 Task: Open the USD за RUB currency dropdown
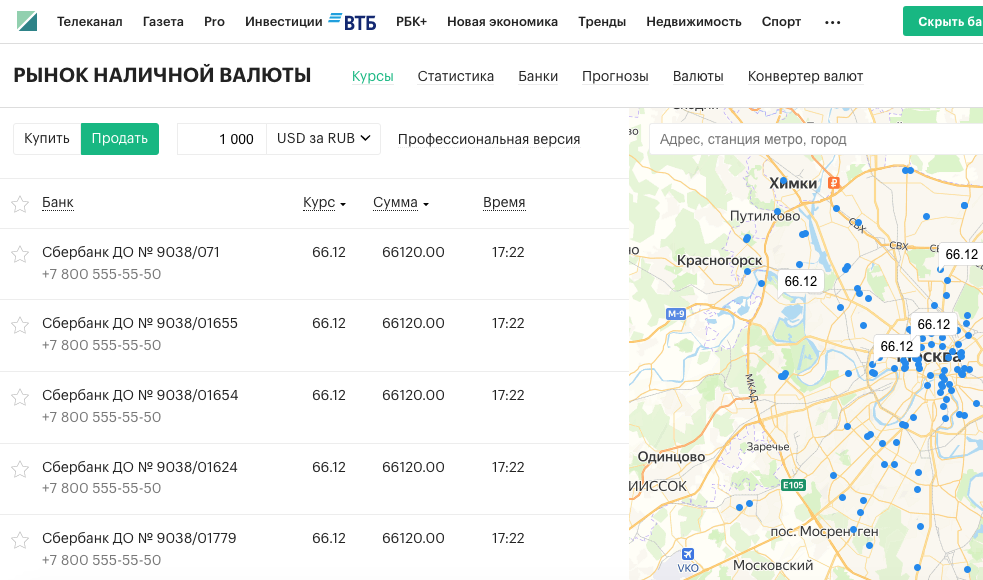click(323, 139)
